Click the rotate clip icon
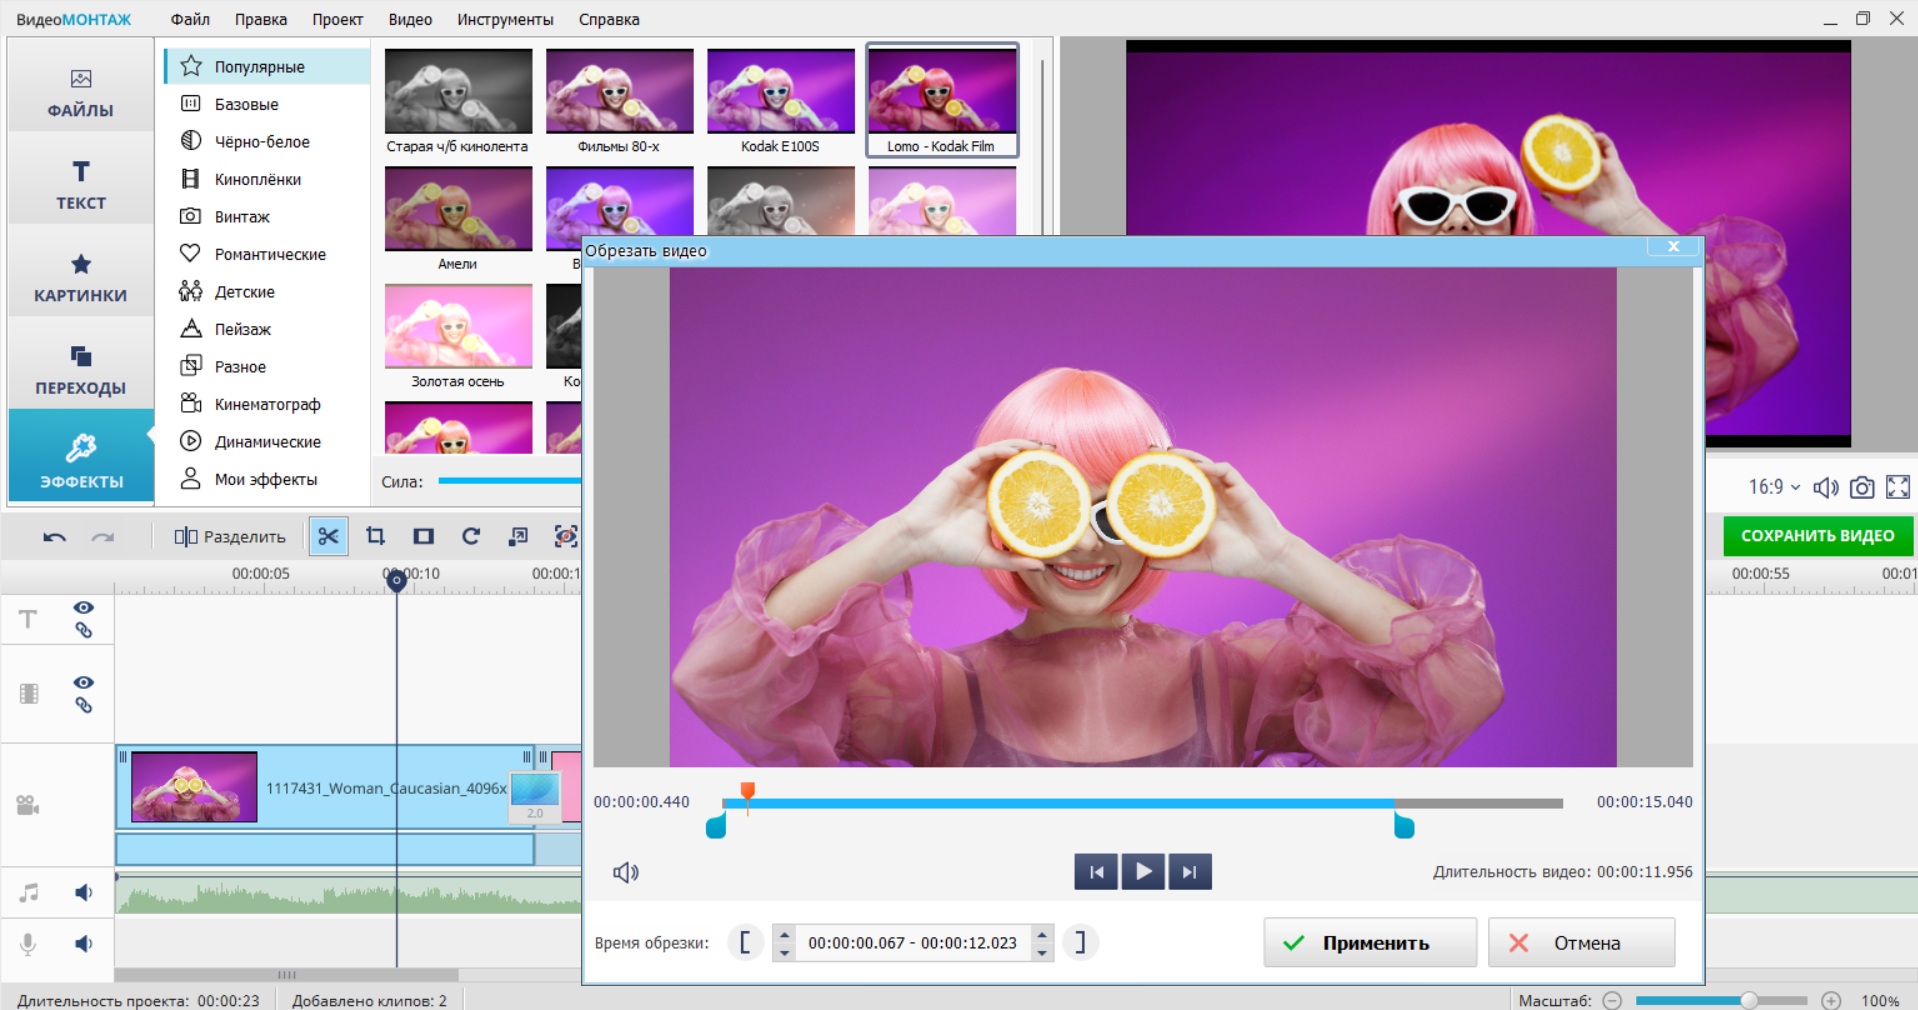Image resolution: width=1918 pixels, height=1010 pixels. click(471, 537)
